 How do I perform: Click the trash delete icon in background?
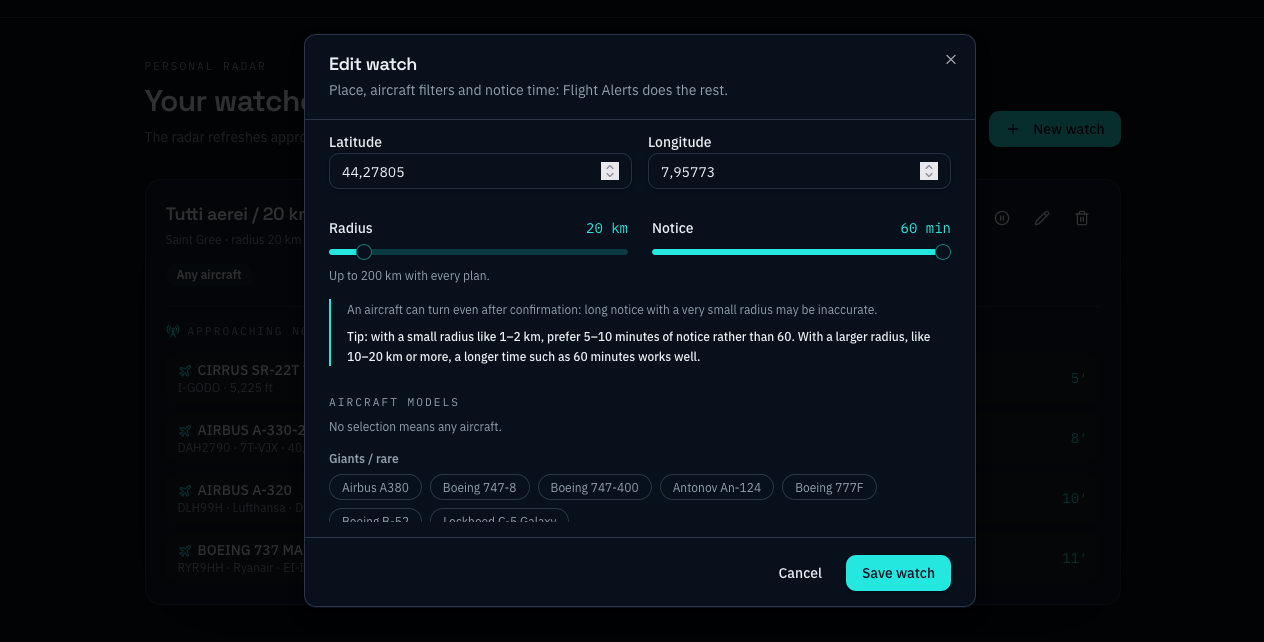1082,217
